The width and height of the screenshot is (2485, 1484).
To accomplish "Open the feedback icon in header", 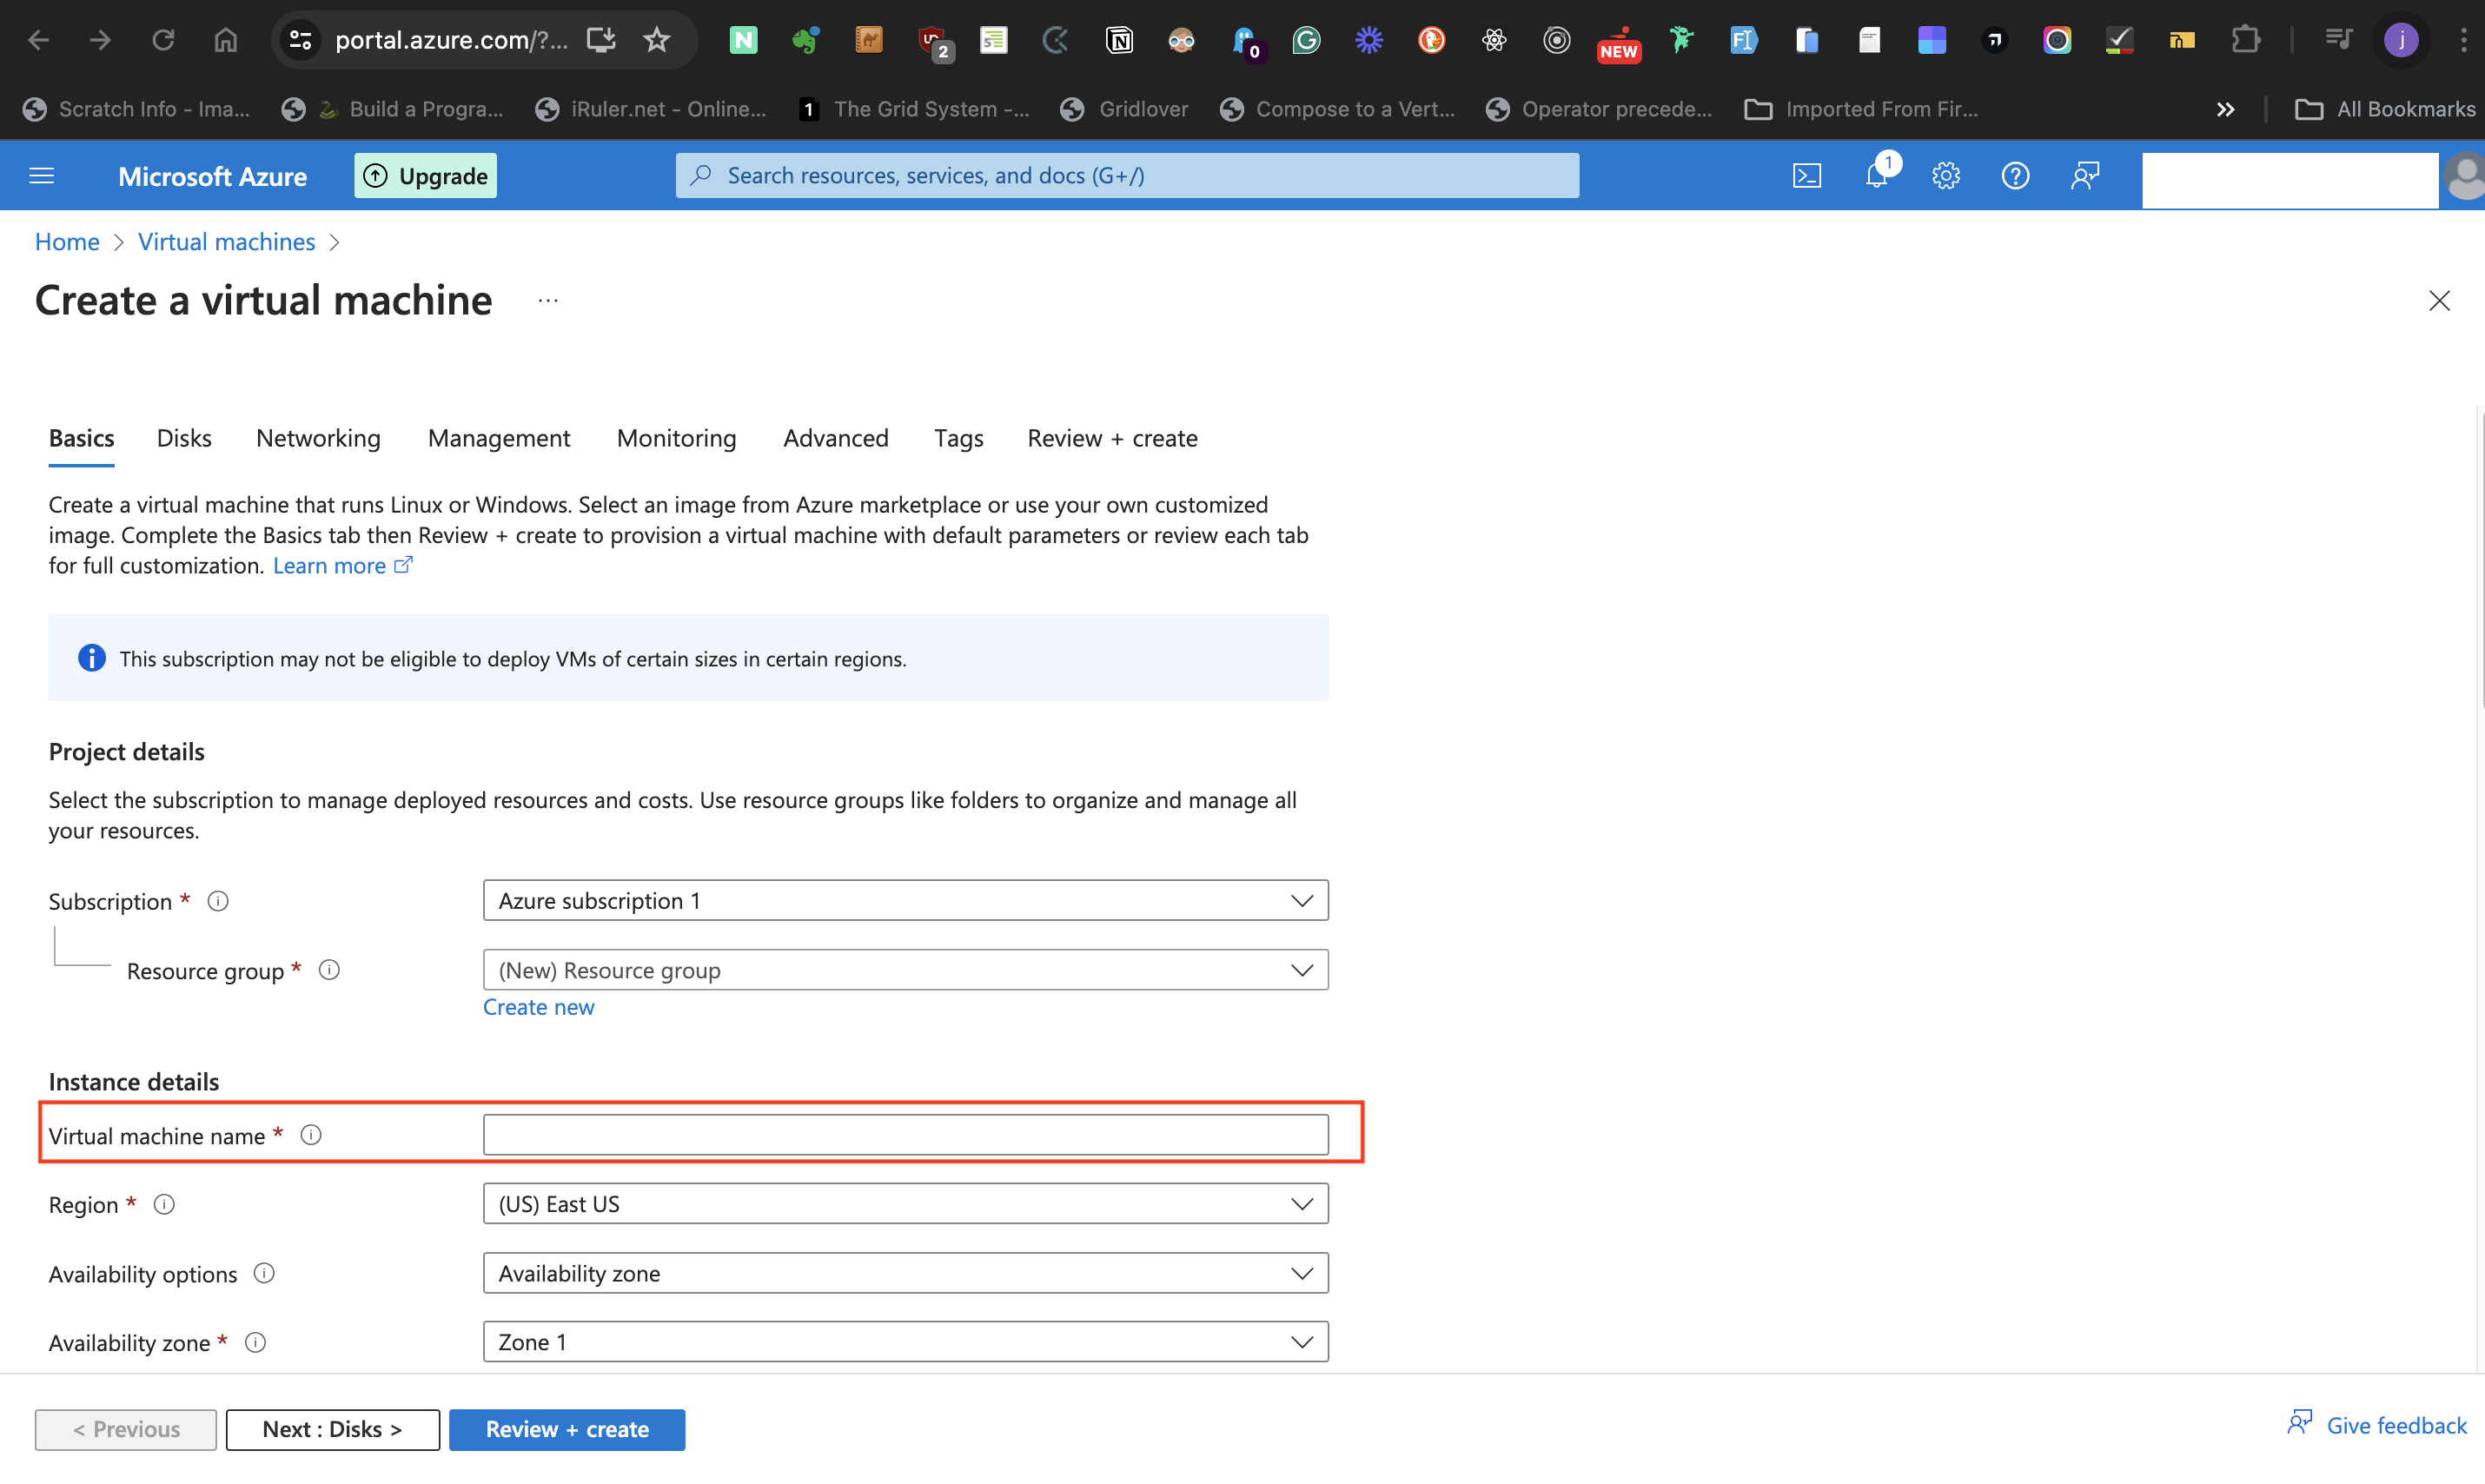I will click(2084, 176).
